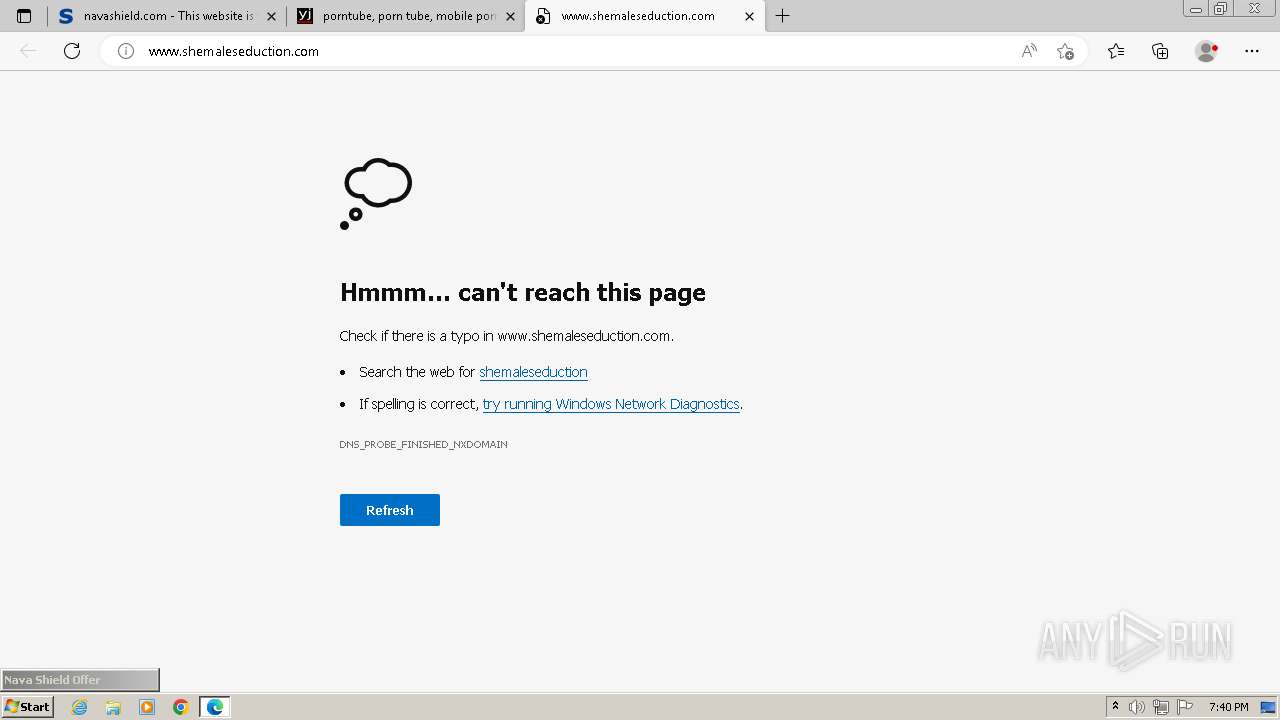Open media player taskbar icon
Viewport: 1280px width, 720px height.
147,707
